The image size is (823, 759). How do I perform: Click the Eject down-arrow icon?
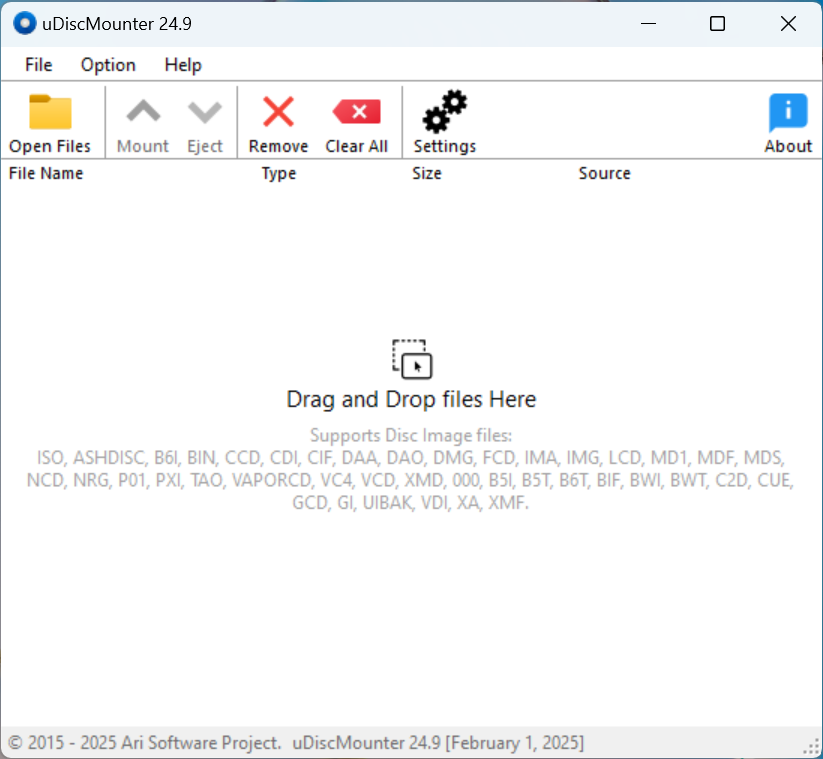pyautogui.click(x=205, y=112)
